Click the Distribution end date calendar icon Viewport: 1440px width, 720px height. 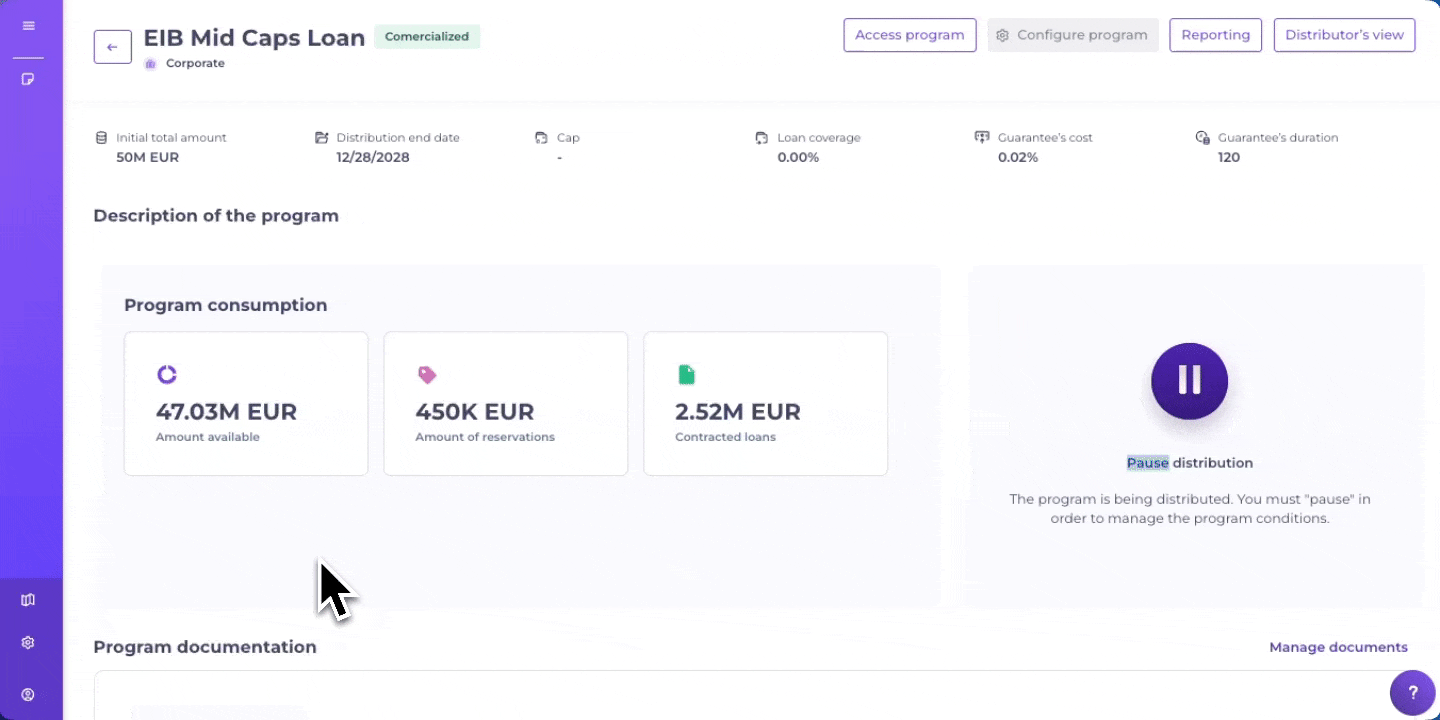[321, 137]
